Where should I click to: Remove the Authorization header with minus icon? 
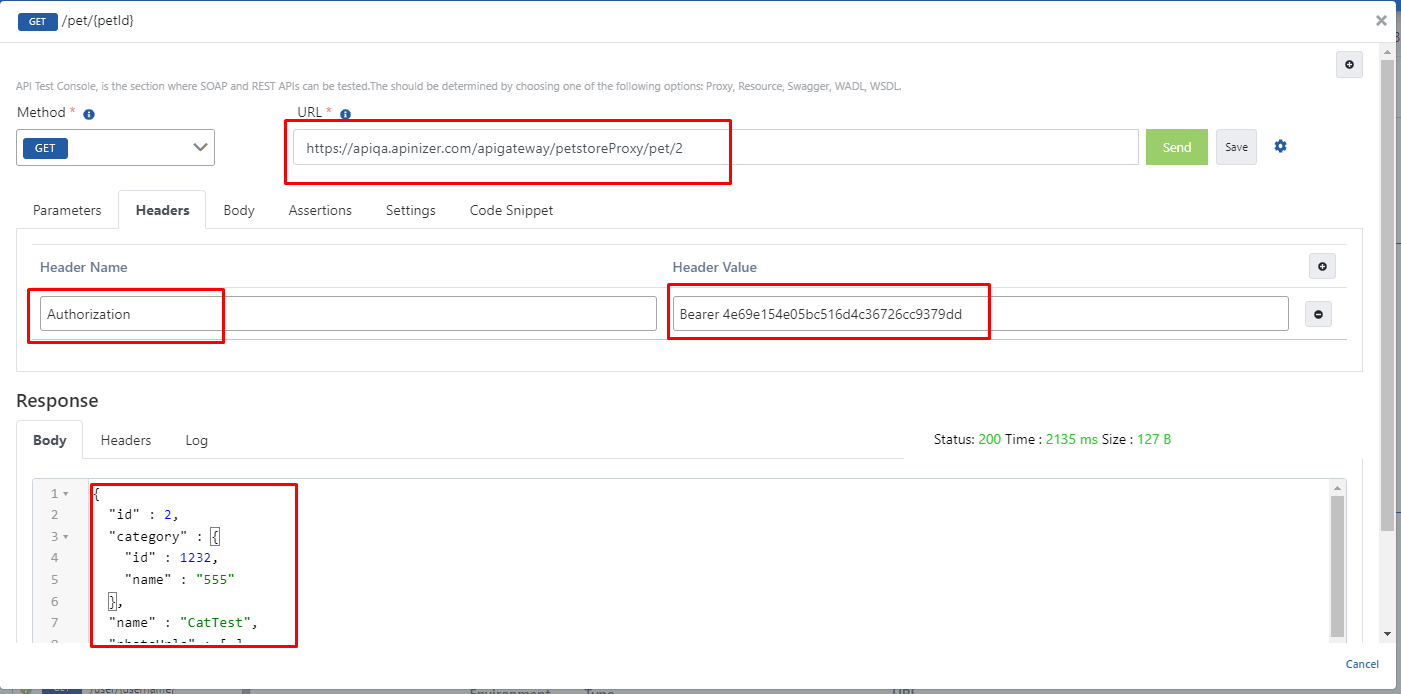(x=1318, y=314)
